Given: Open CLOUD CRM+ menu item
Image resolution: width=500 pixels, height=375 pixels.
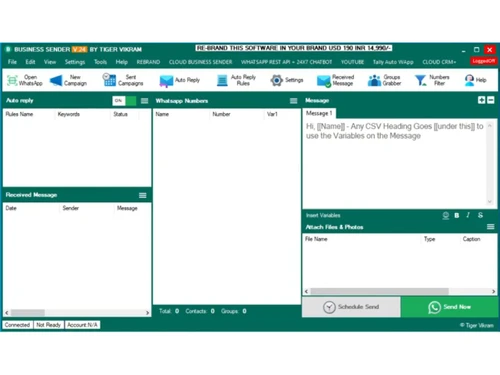Looking at the screenshot, I should [439, 62].
